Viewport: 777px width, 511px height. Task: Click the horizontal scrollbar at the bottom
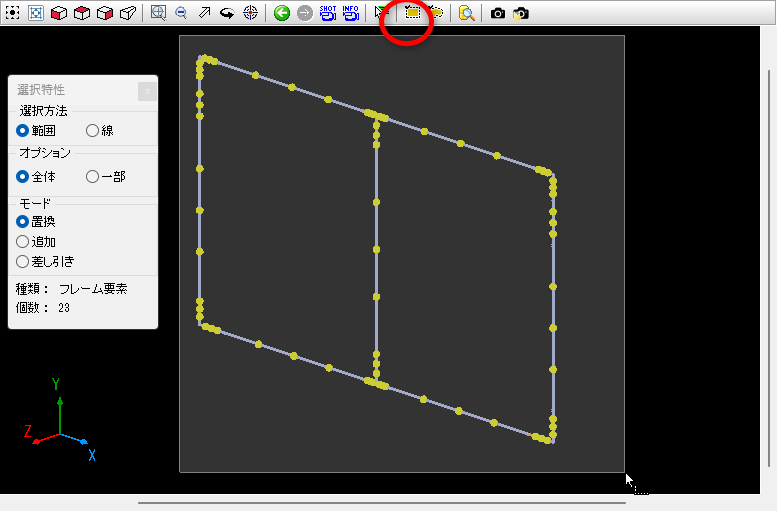[382, 503]
